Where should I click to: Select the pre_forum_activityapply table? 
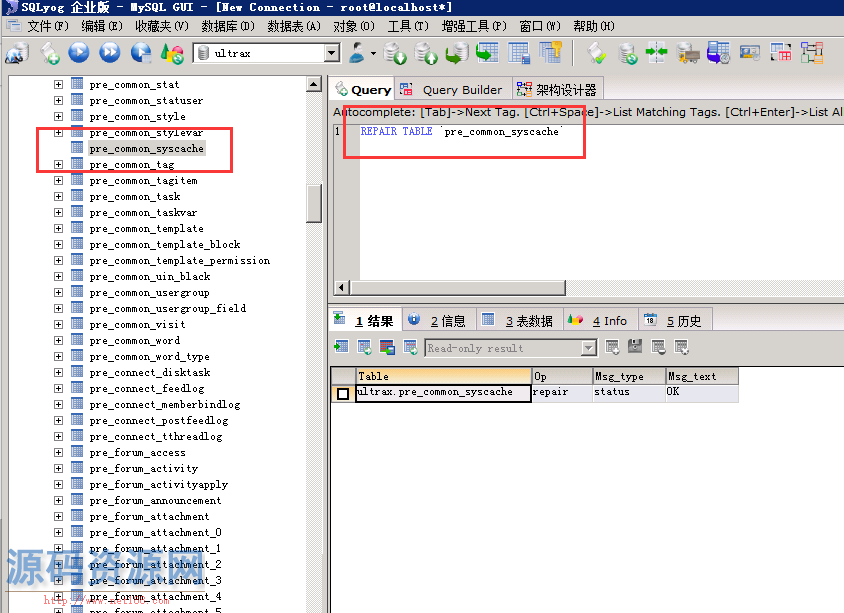[158, 484]
